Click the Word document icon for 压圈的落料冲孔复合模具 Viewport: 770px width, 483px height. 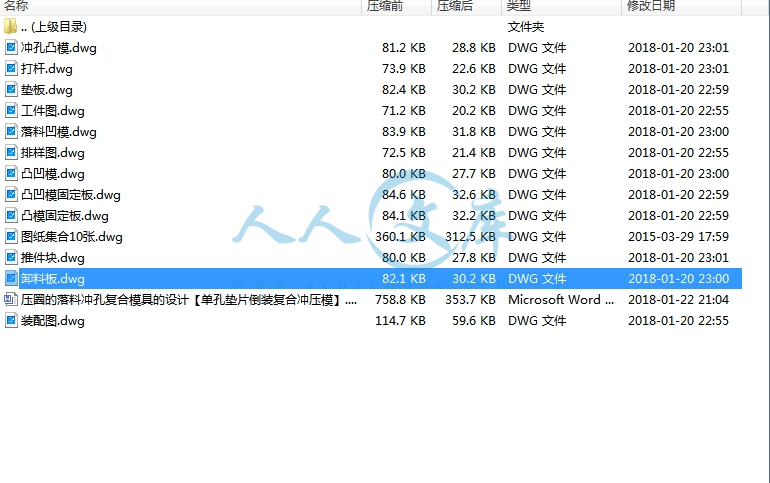pyautogui.click(x=11, y=299)
